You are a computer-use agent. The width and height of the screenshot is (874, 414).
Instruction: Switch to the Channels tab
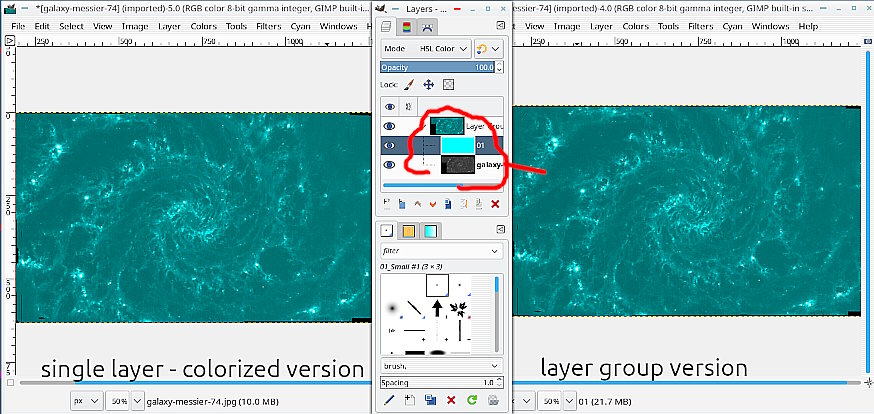pyautogui.click(x=407, y=26)
